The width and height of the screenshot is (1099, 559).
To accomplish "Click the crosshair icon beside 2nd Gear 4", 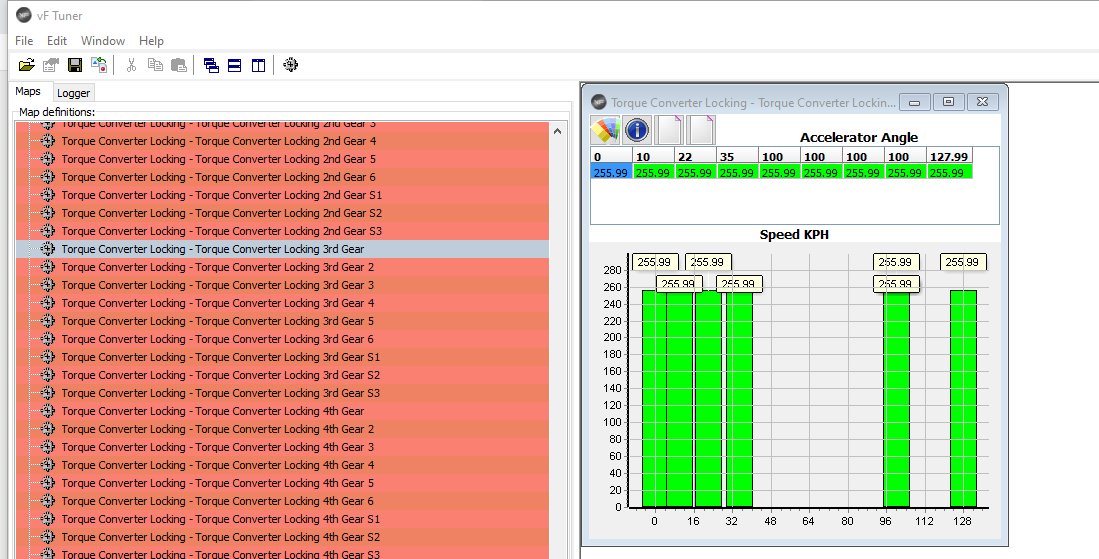I will pos(48,141).
